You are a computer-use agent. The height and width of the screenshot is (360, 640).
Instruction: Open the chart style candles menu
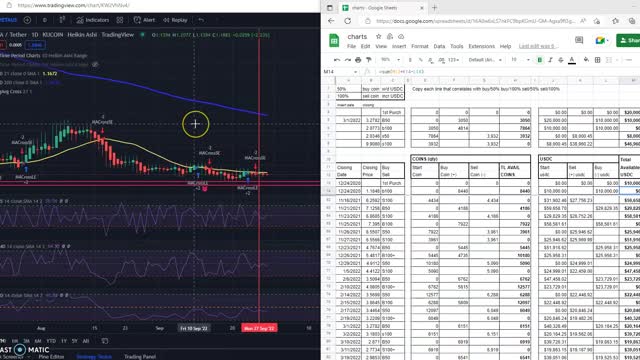62,20
